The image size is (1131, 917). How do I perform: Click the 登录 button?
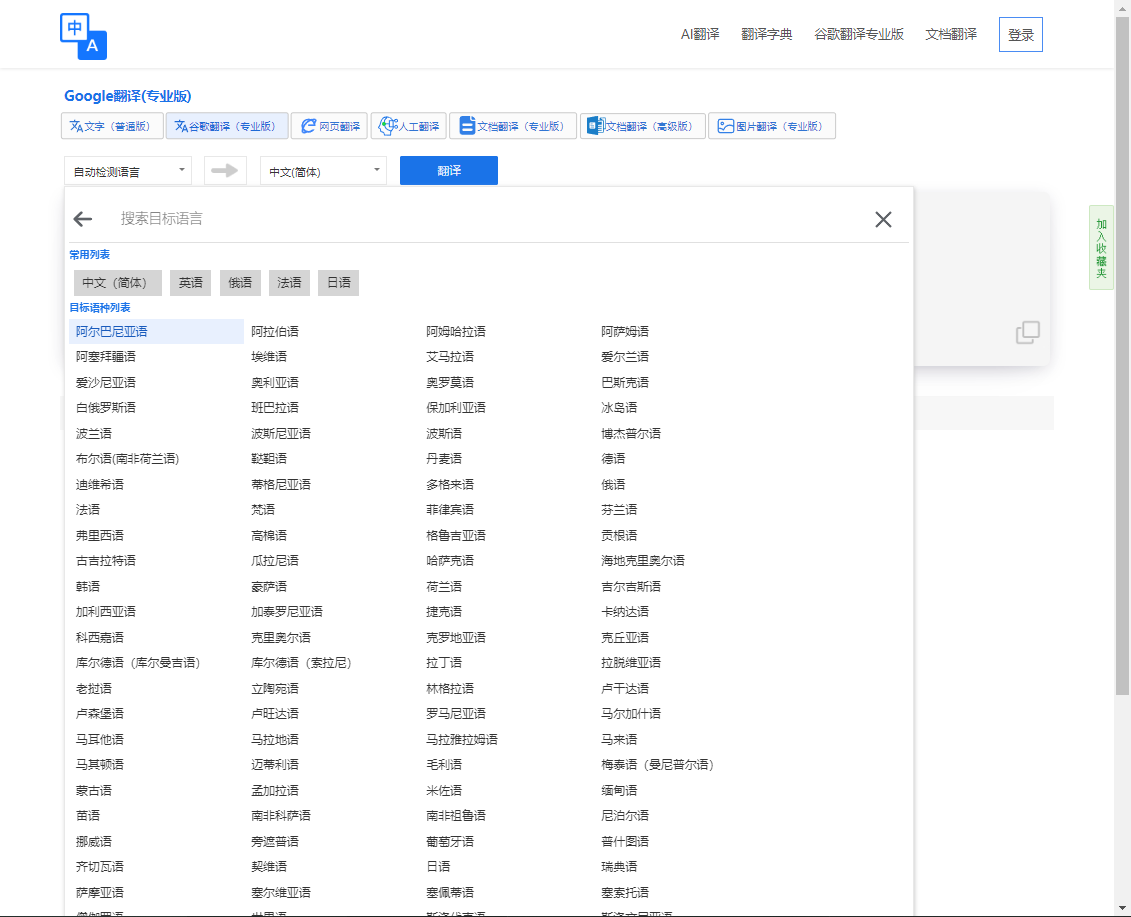[1021, 35]
